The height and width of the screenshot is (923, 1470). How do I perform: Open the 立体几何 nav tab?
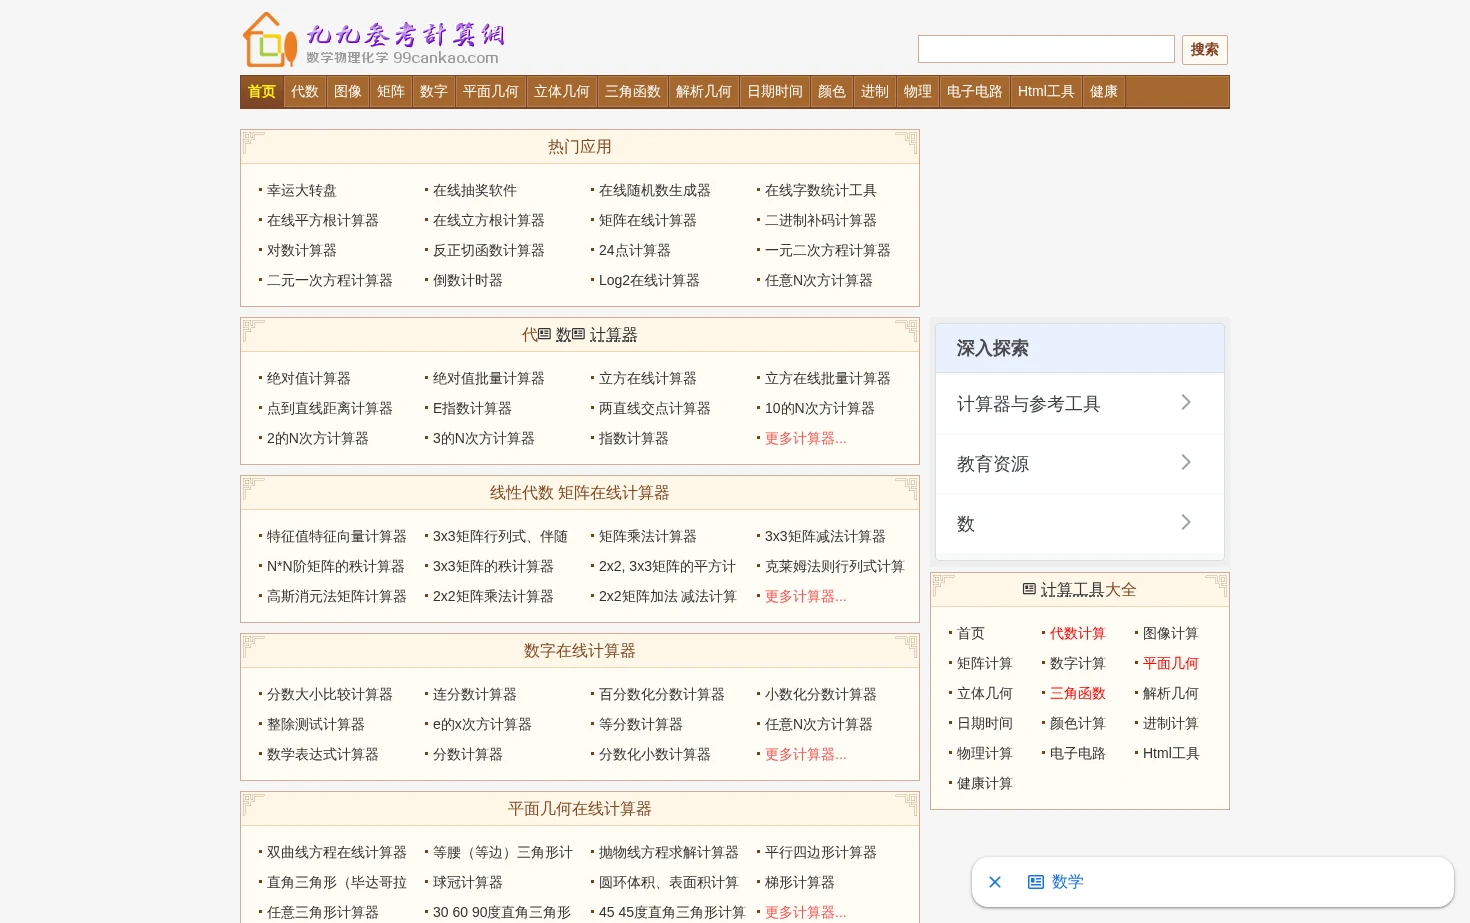[562, 91]
